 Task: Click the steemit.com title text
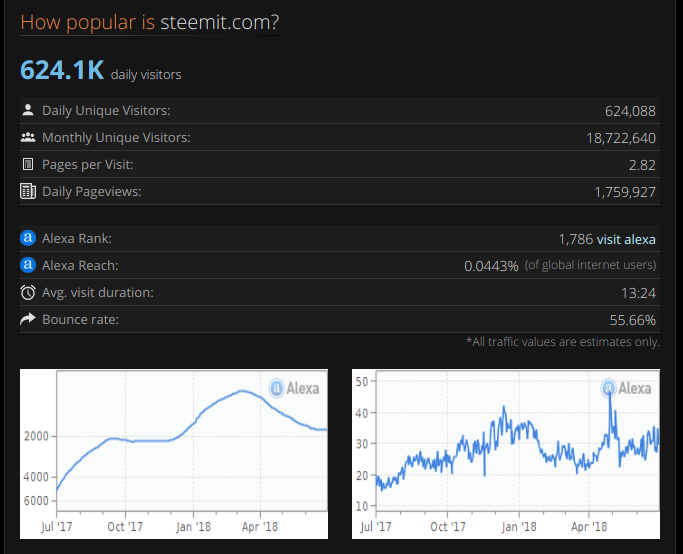(220, 22)
